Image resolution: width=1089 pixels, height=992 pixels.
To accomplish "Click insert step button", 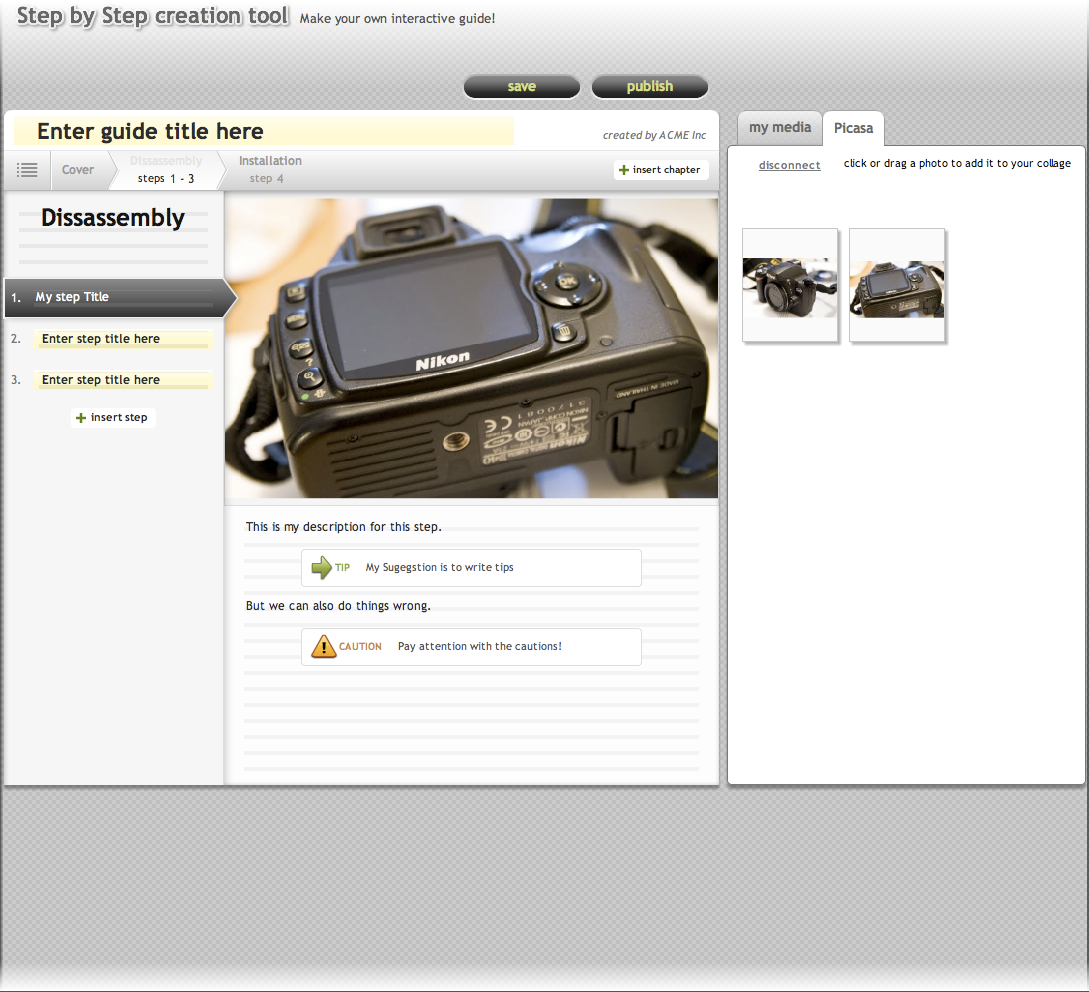I will (x=113, y=418).
